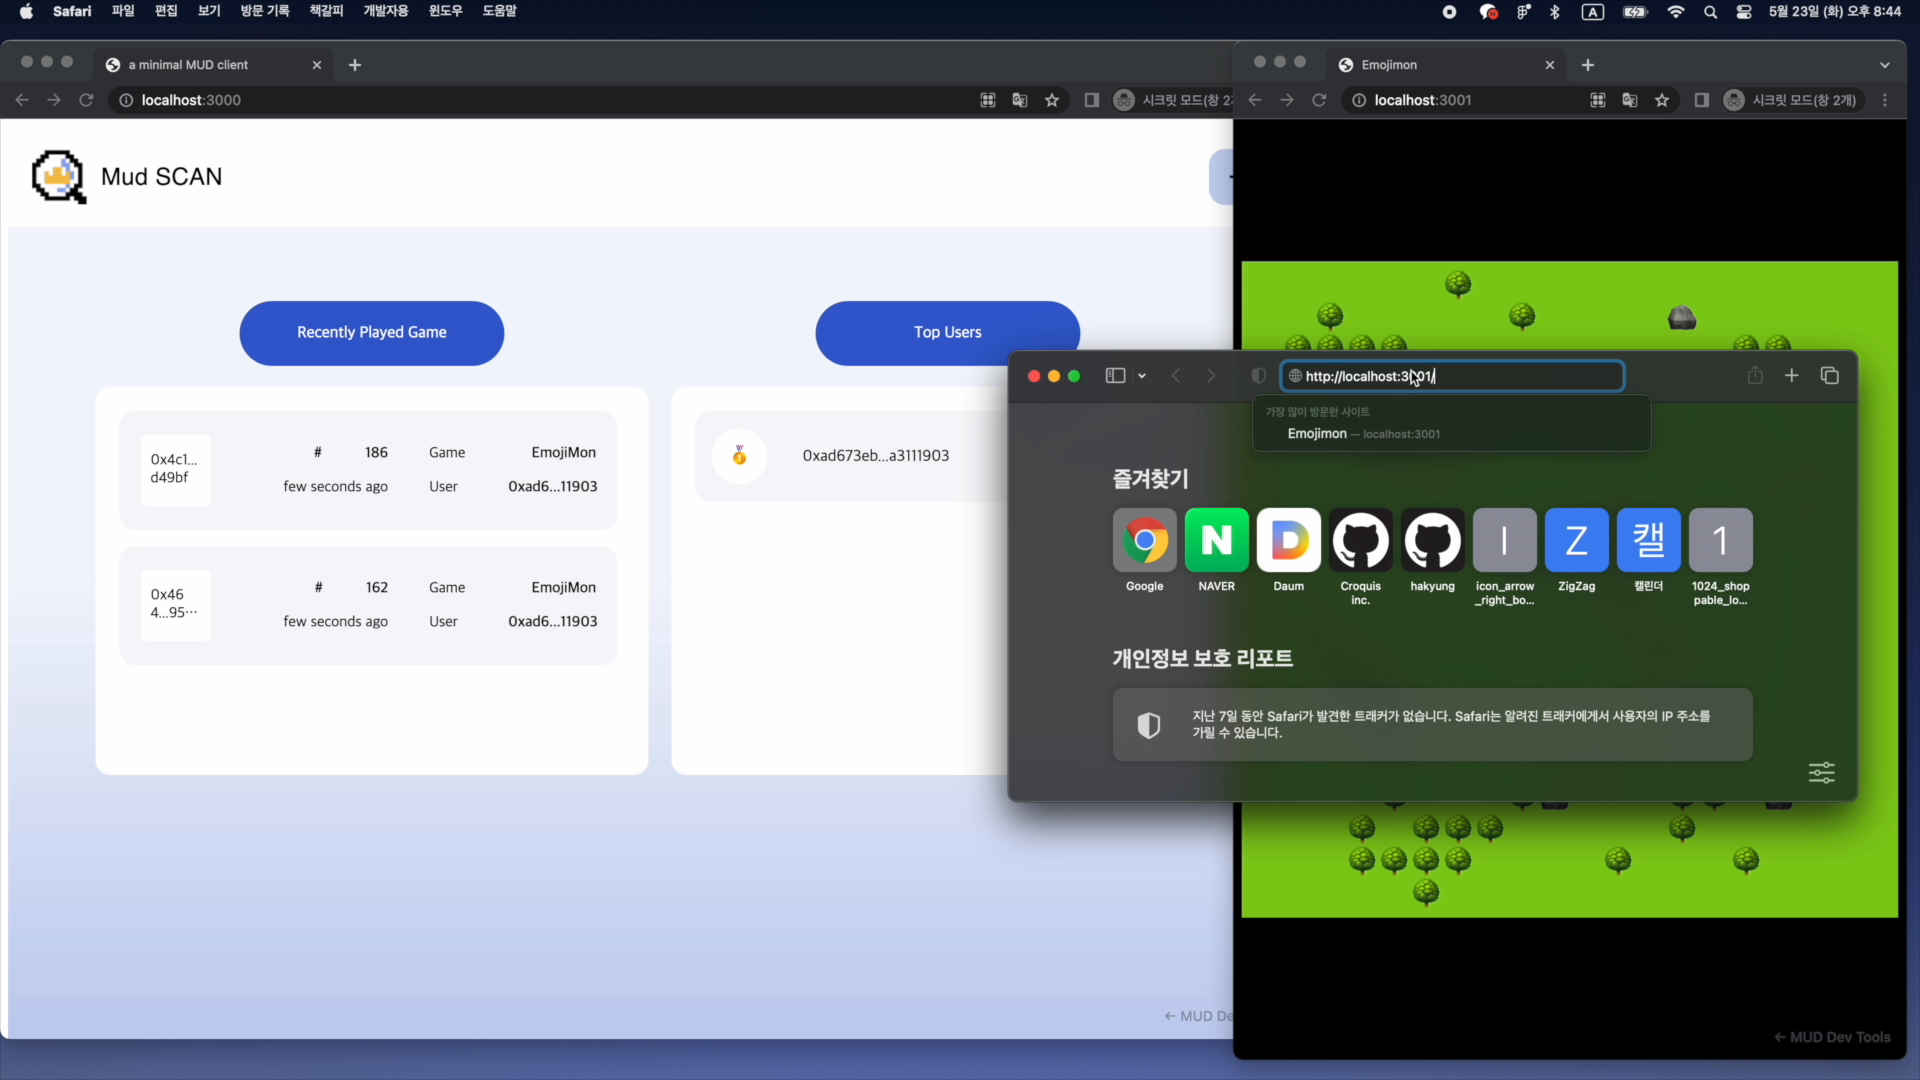Click translate icon in localhost:3000 window

(x=1020, y=100)
